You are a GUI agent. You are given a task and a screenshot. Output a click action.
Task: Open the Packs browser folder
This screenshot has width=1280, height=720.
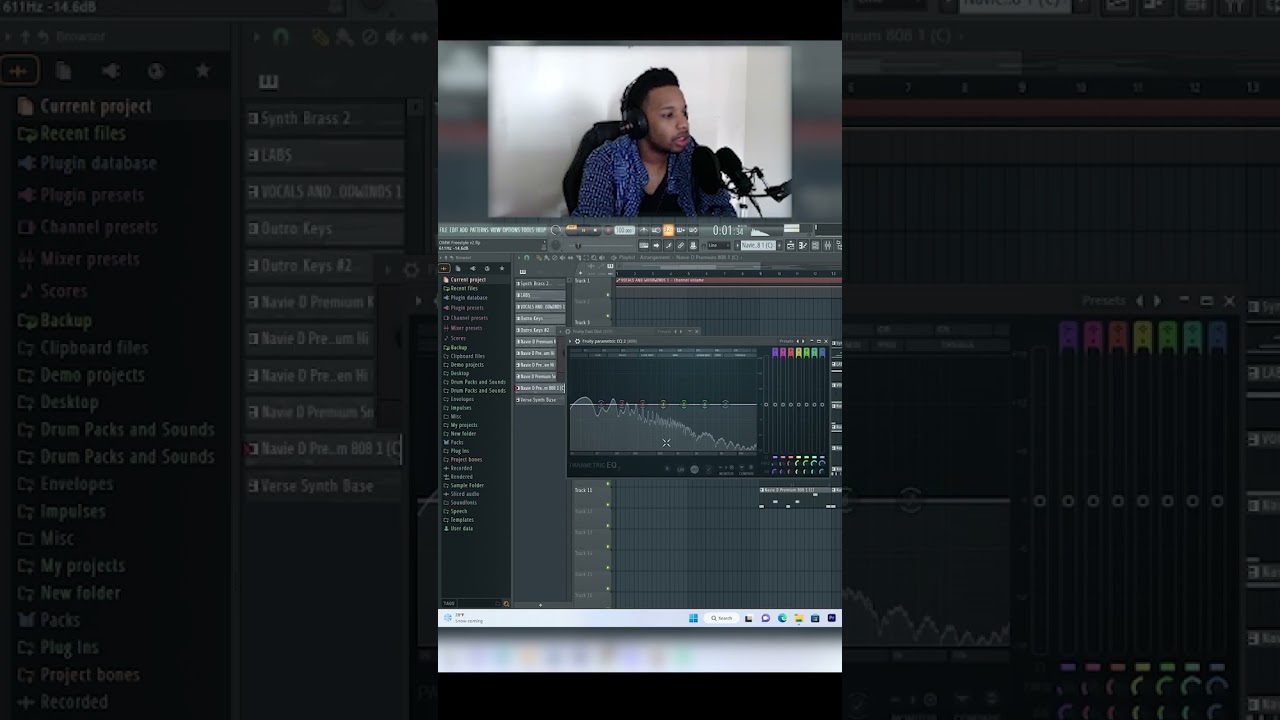pyautogui.click(x=457, y=442)
